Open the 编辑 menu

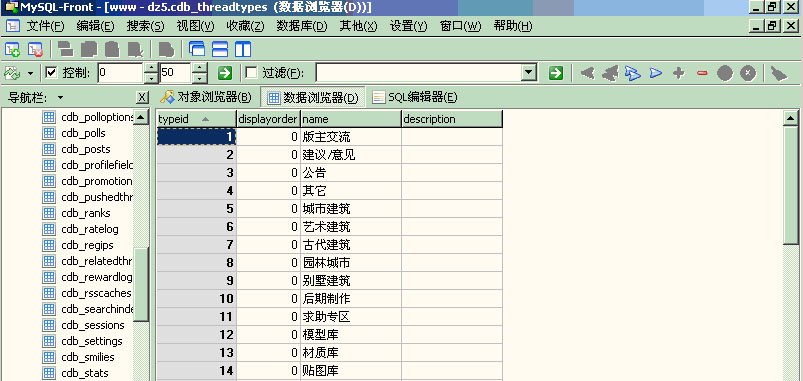(95, 26)
